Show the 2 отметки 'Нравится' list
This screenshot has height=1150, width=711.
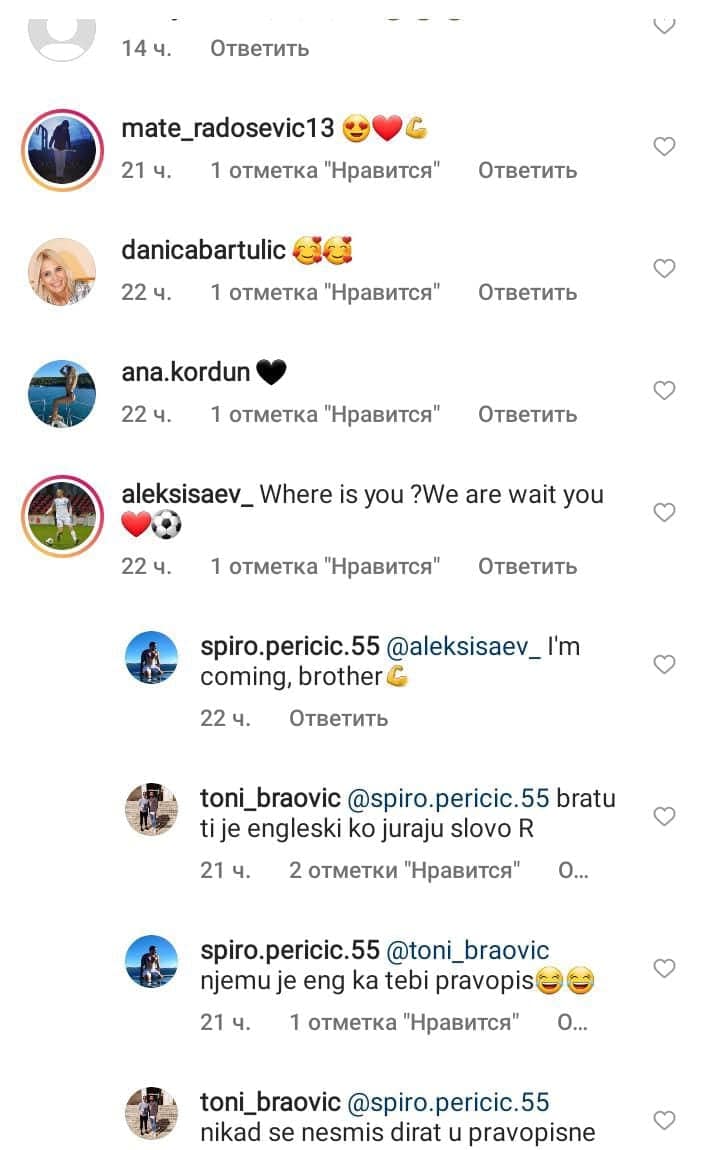coord(404,871)
